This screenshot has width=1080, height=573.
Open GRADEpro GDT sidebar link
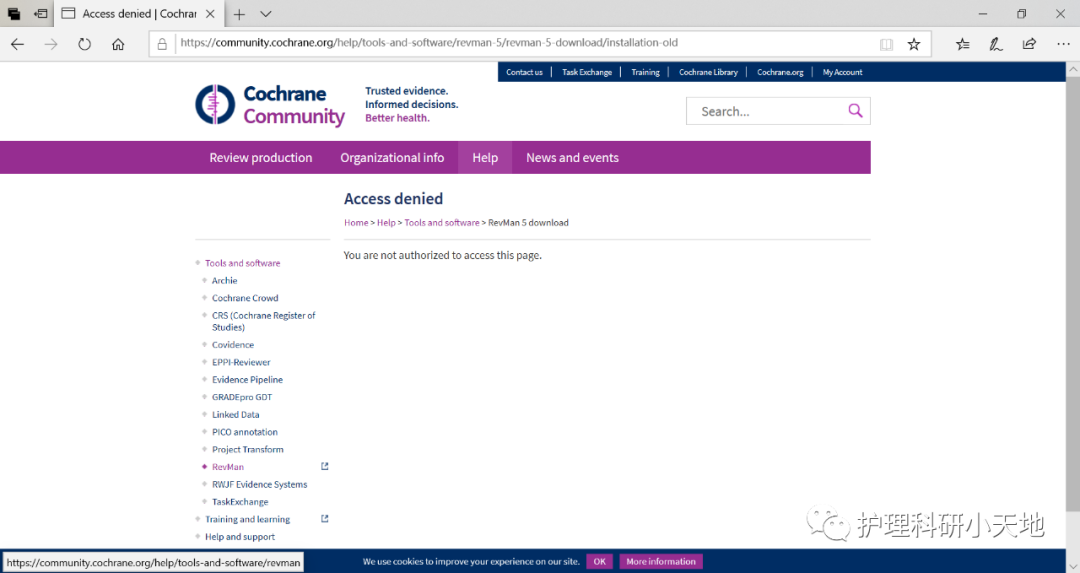tap(242, 397)
